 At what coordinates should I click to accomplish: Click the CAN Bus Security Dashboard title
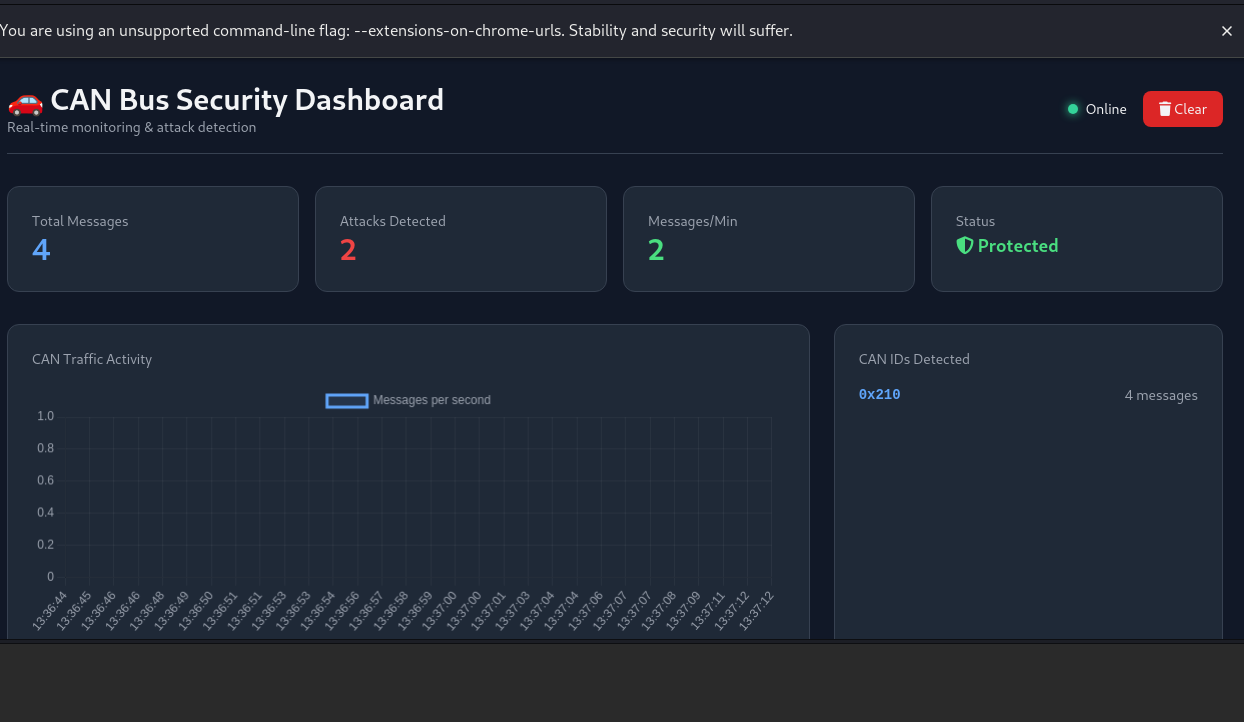coord(247,100)
